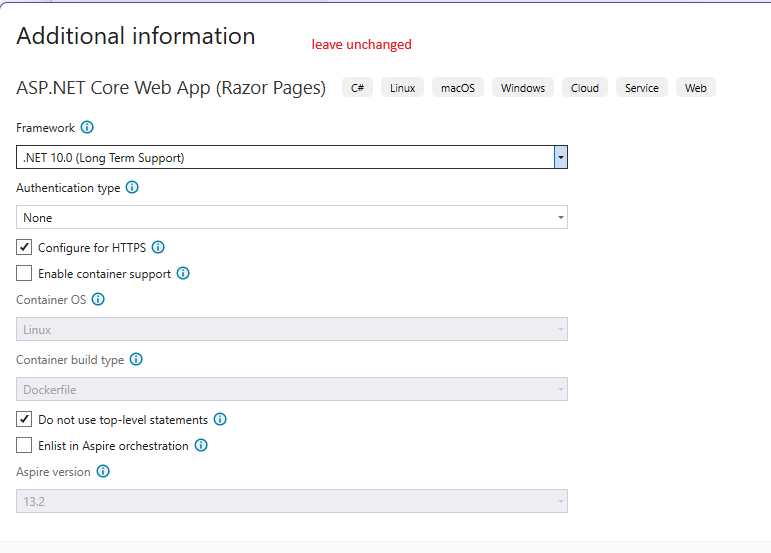Click the info icon next to Aspire version
The image size is (771, 553).
[103, 471]
